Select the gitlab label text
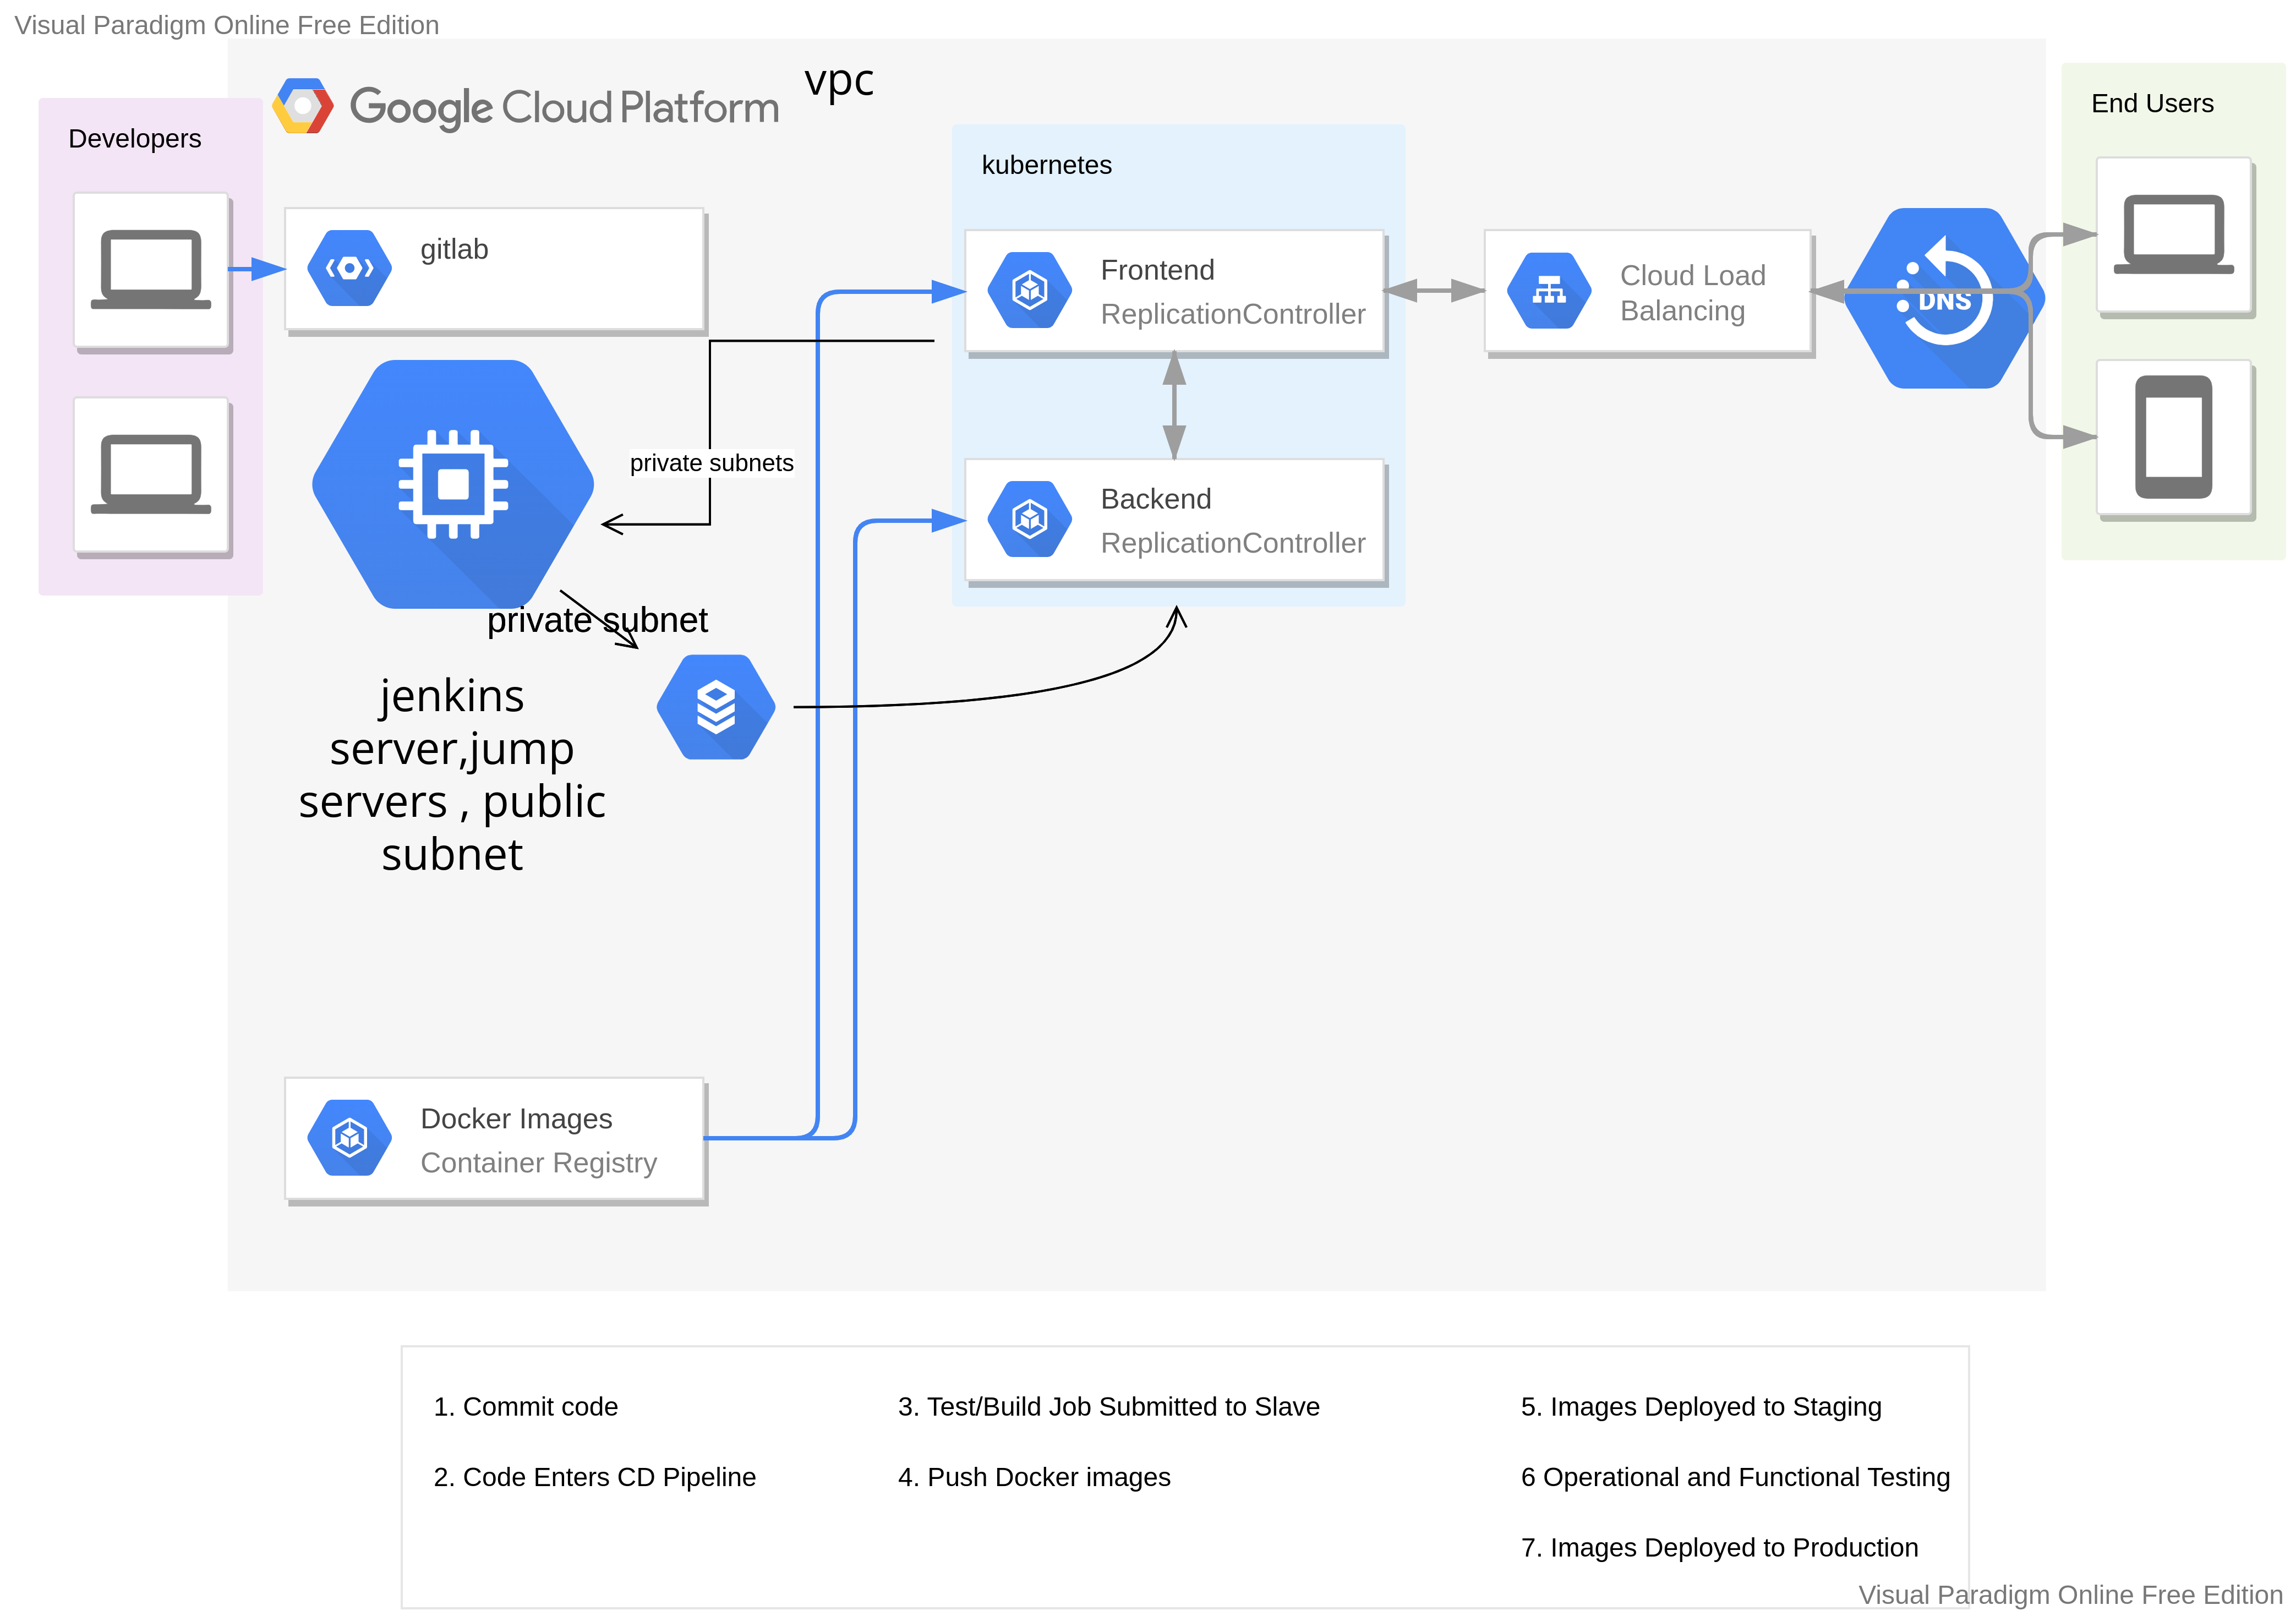2296x1616 pixels. [454, 249]
